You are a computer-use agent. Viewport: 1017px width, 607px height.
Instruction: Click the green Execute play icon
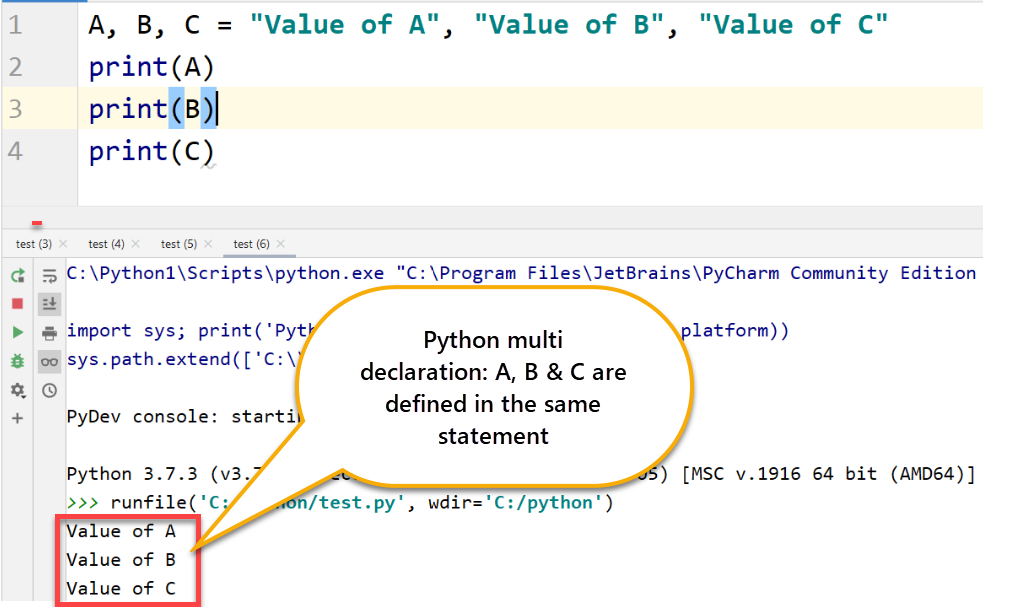tap(18, 332)
